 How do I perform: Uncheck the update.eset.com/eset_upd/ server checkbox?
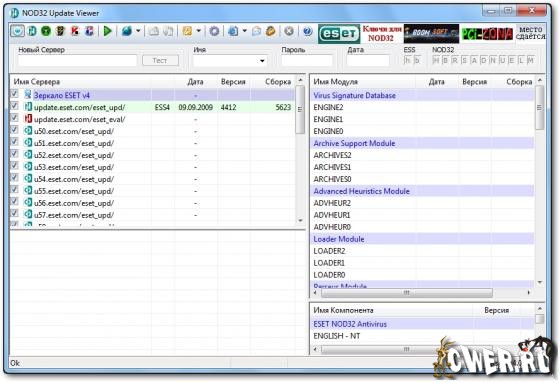click(14, 106)
